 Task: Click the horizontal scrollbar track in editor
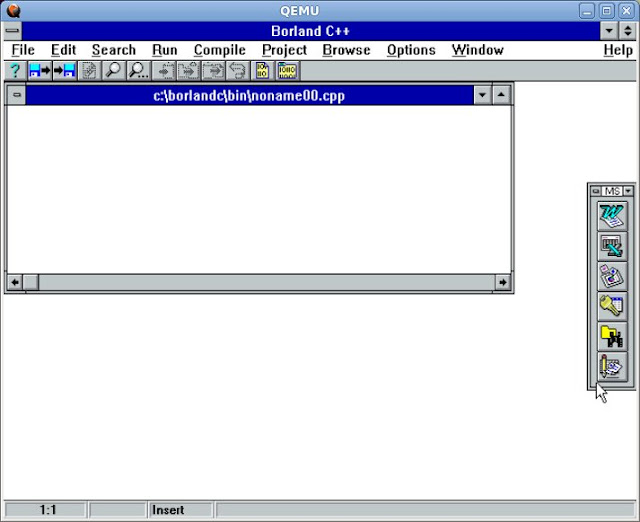(x=267, y=282)
